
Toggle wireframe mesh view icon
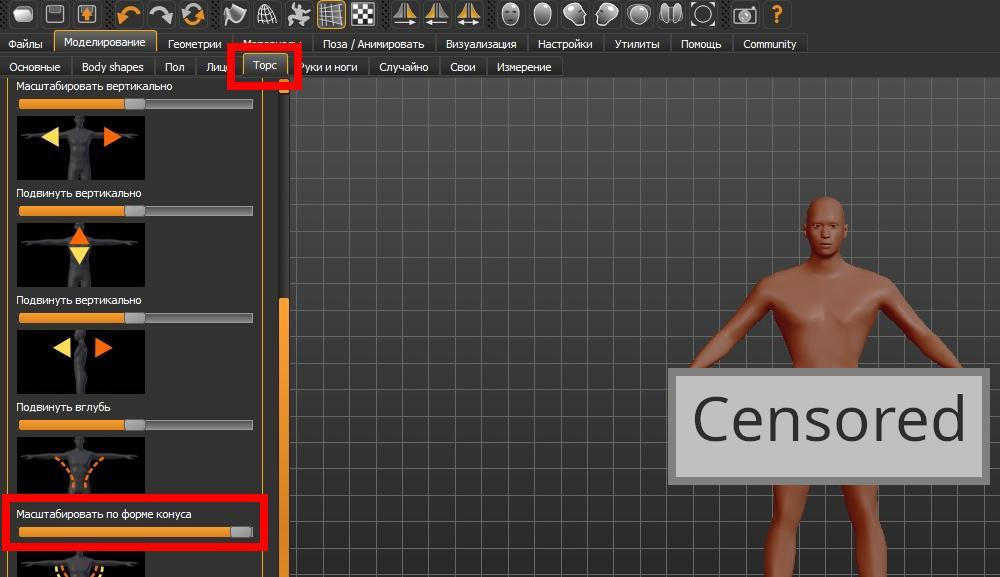(x=267, y=14)
